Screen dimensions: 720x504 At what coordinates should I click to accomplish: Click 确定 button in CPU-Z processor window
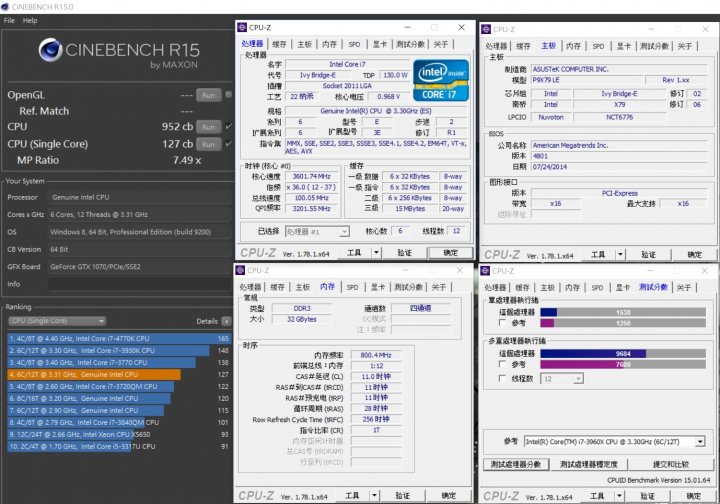(x=450, y=252)
